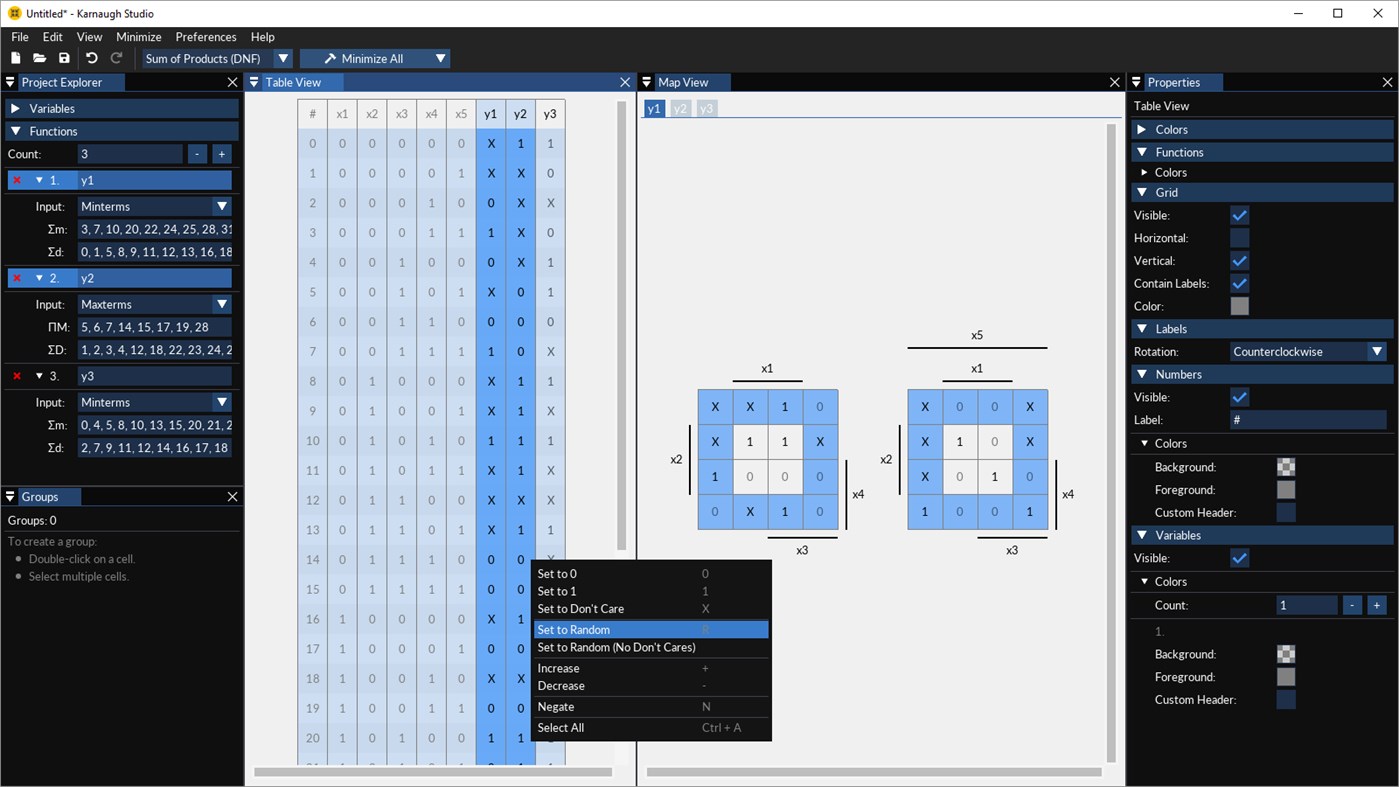Undo the last change
The width and height of the screenshot is (1399, 787).
point(91,58)
